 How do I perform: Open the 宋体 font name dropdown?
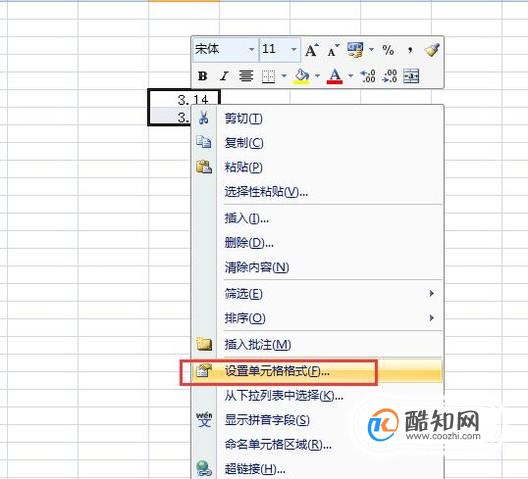coord(252,50)
